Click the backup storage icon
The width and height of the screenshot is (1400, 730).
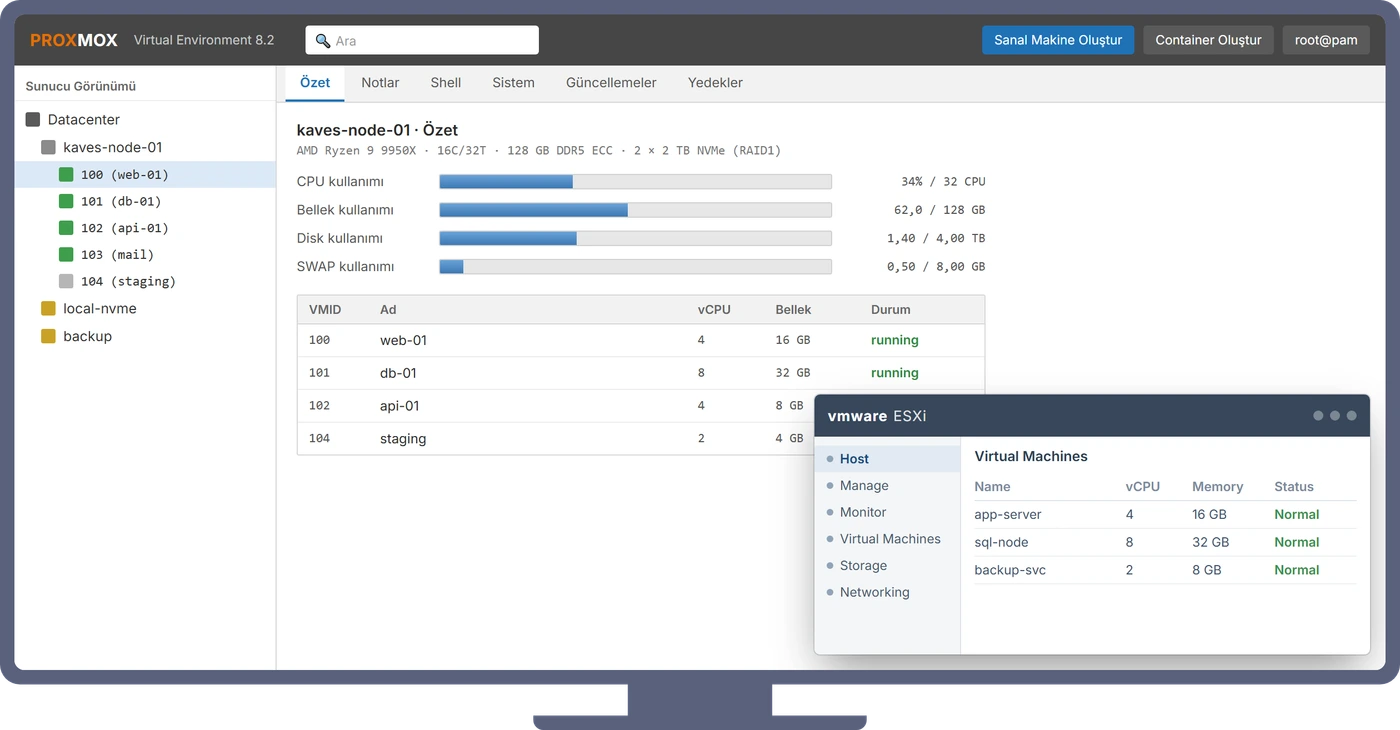(48, 336)
